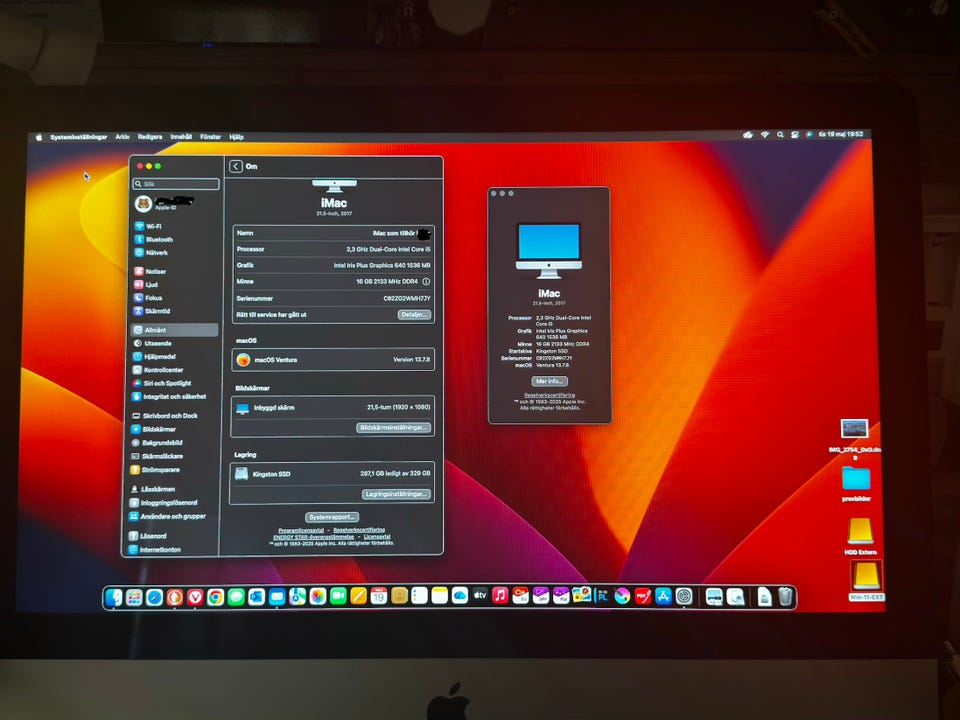Open the Fönster menu
The height and width of the screenshot is (720, 960).
point(211,137)
